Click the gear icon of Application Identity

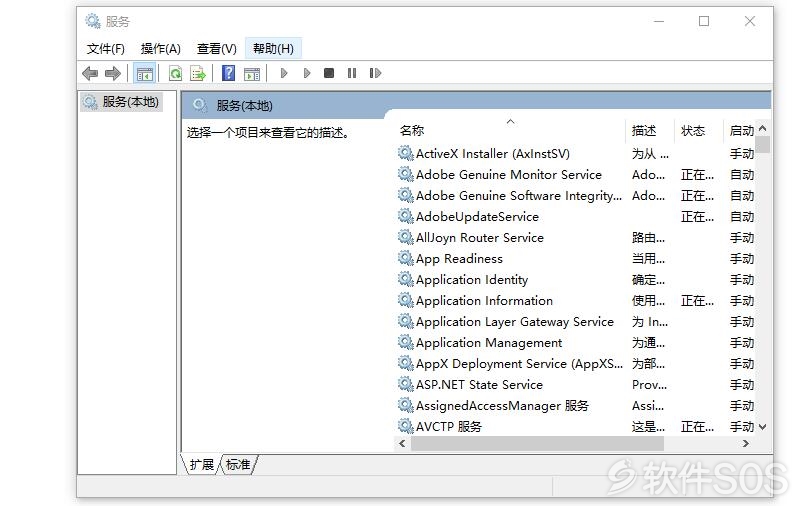(406, 279)
